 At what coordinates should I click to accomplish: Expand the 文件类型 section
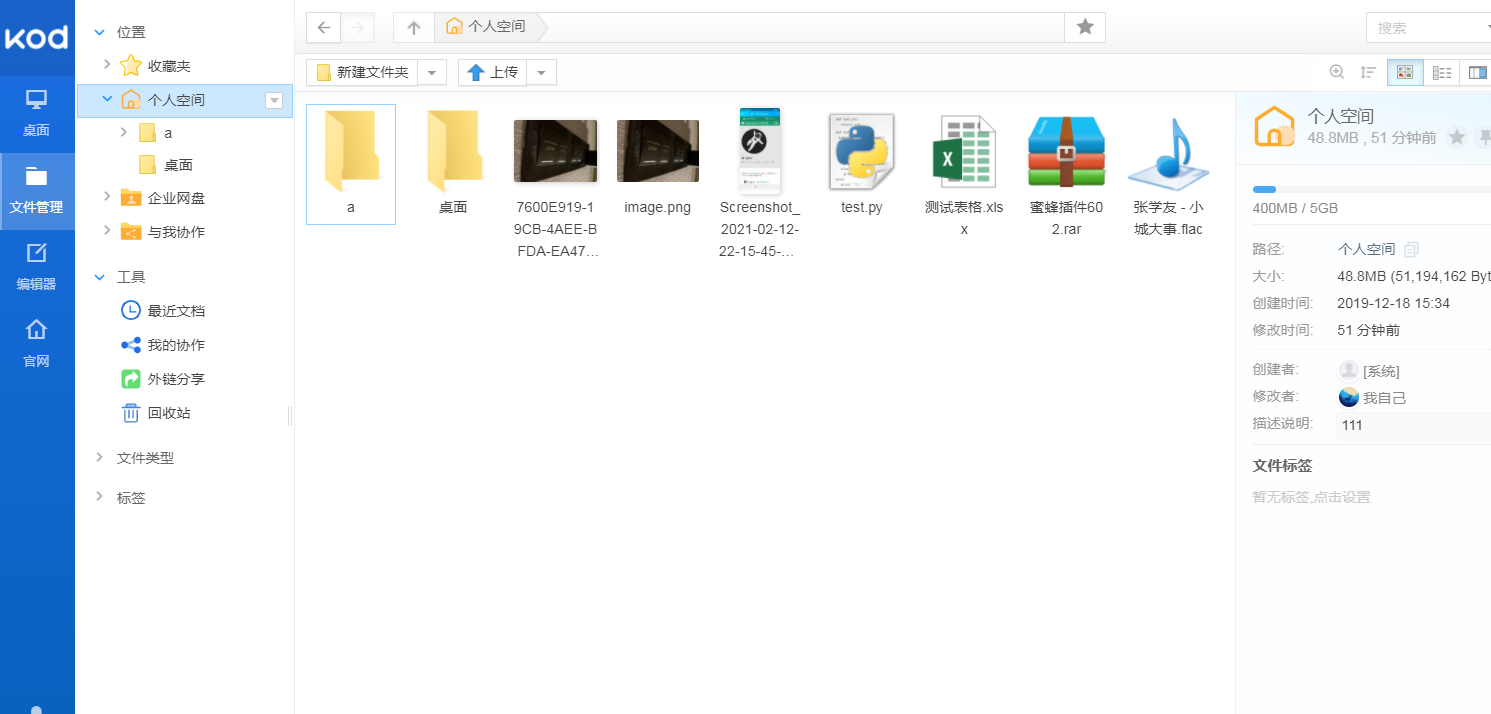[99, 457]
